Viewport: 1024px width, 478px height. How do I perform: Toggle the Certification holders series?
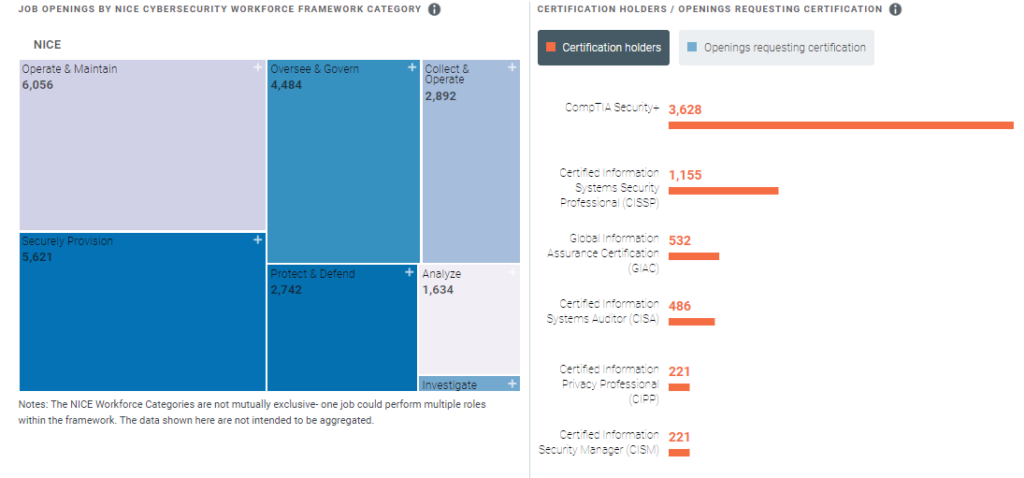pos(602,48)
